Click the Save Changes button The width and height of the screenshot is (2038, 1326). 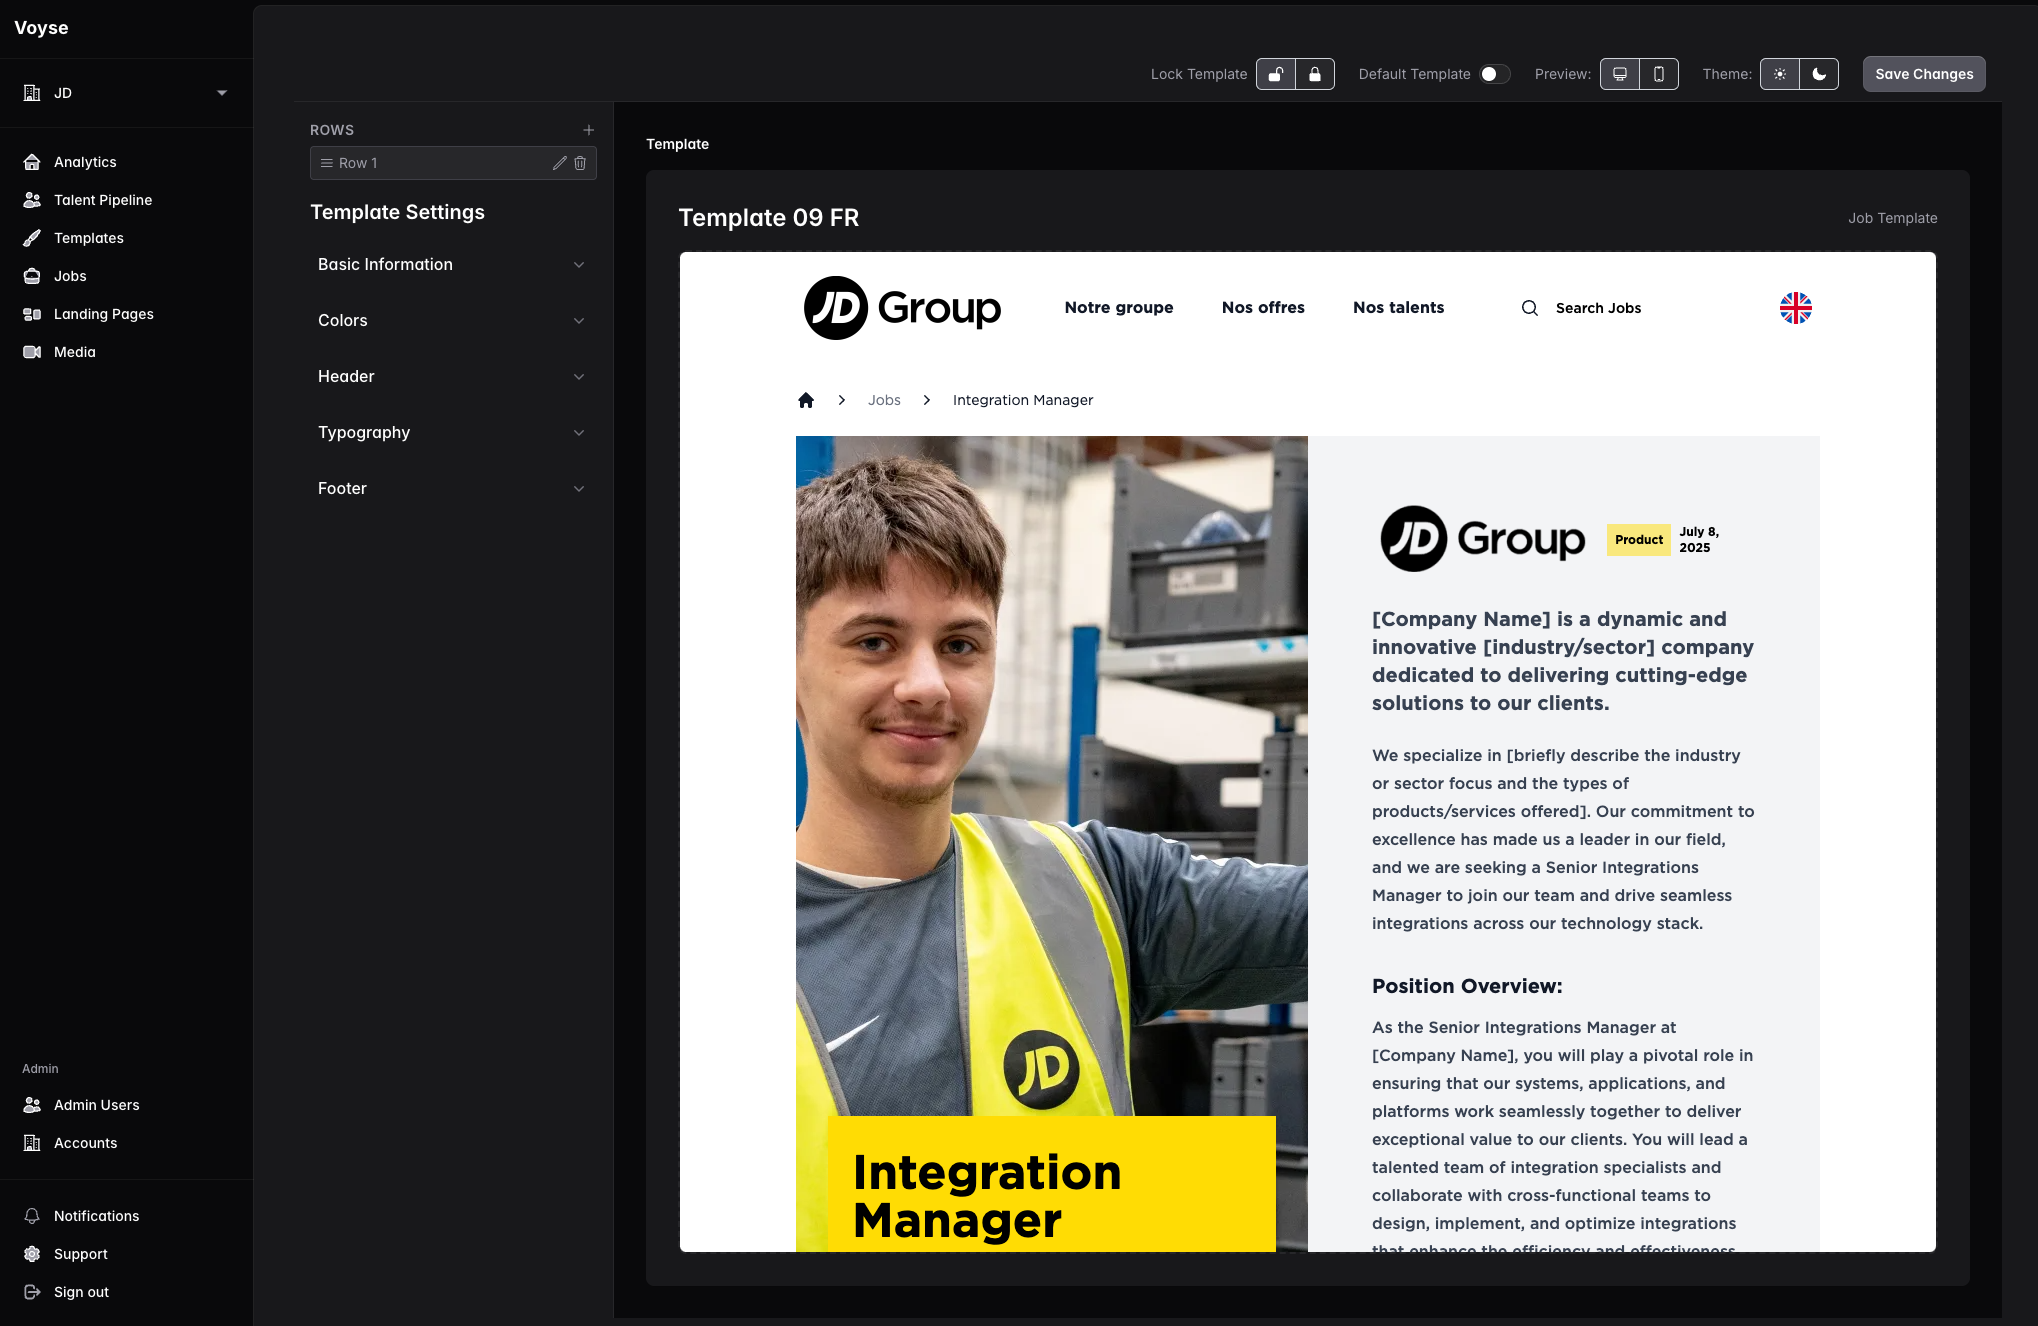[x=1923, y=74]
